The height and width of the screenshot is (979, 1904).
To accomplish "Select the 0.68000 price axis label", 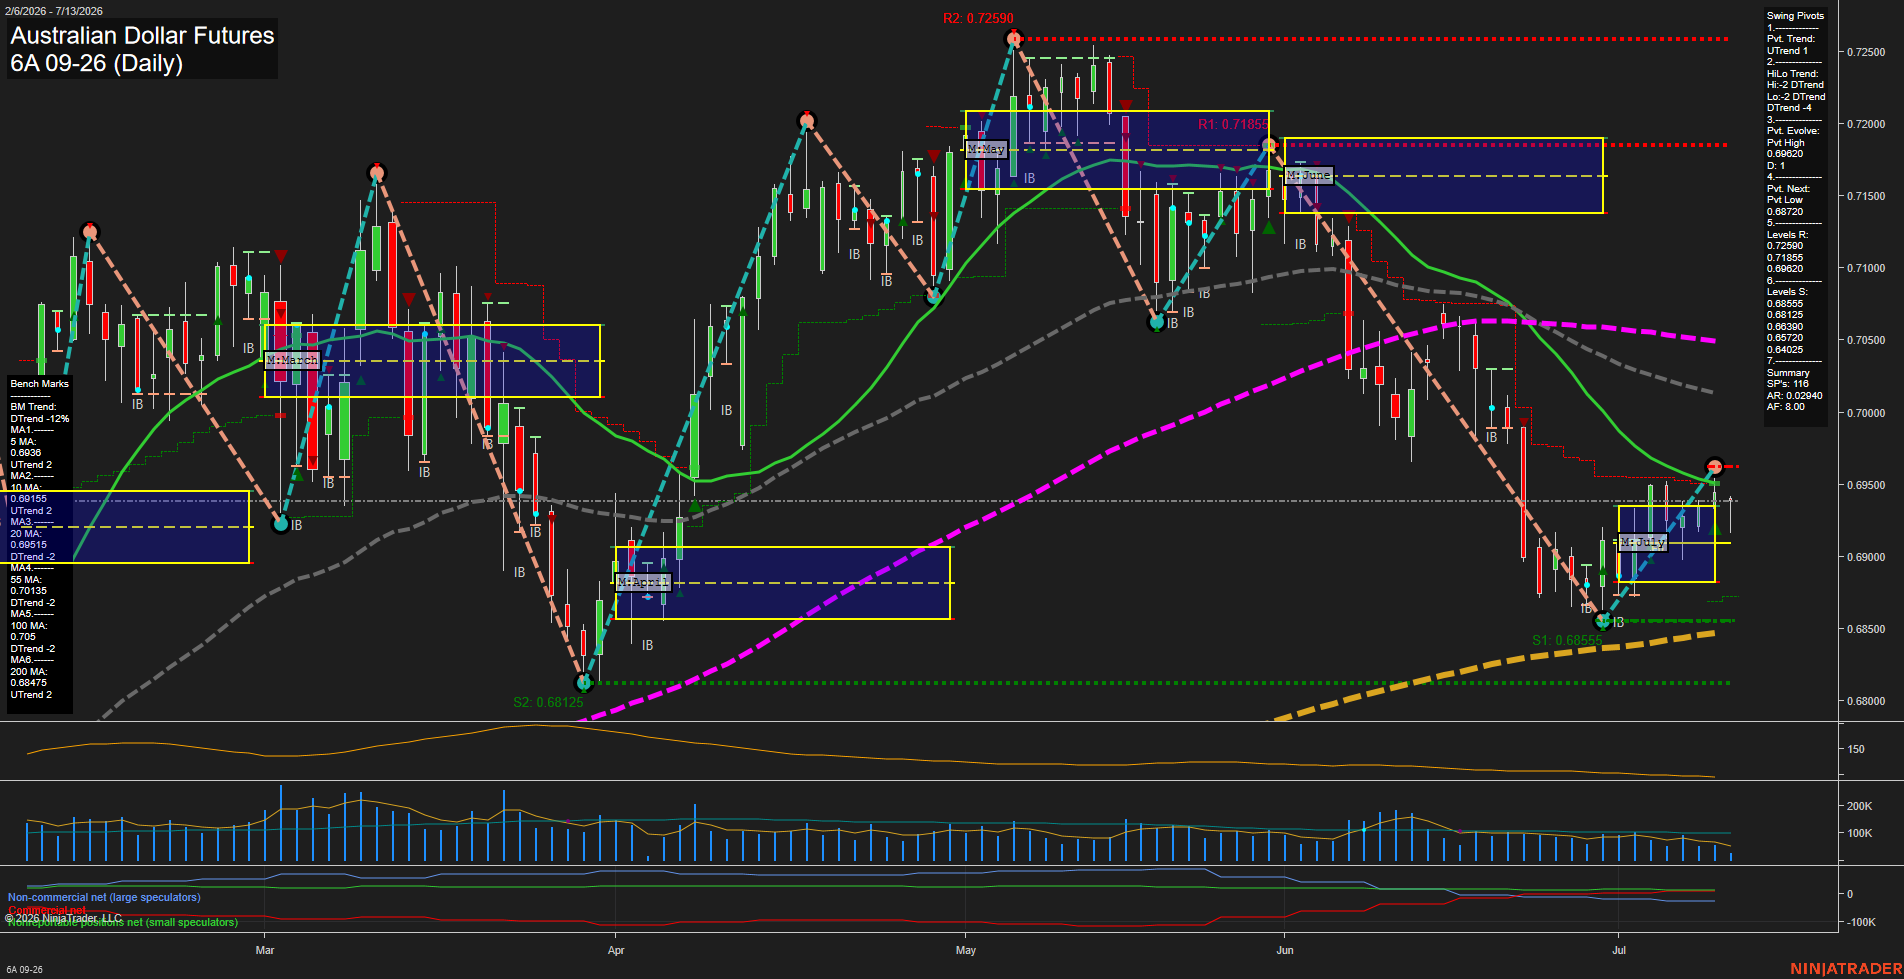I will point(1866,701).
